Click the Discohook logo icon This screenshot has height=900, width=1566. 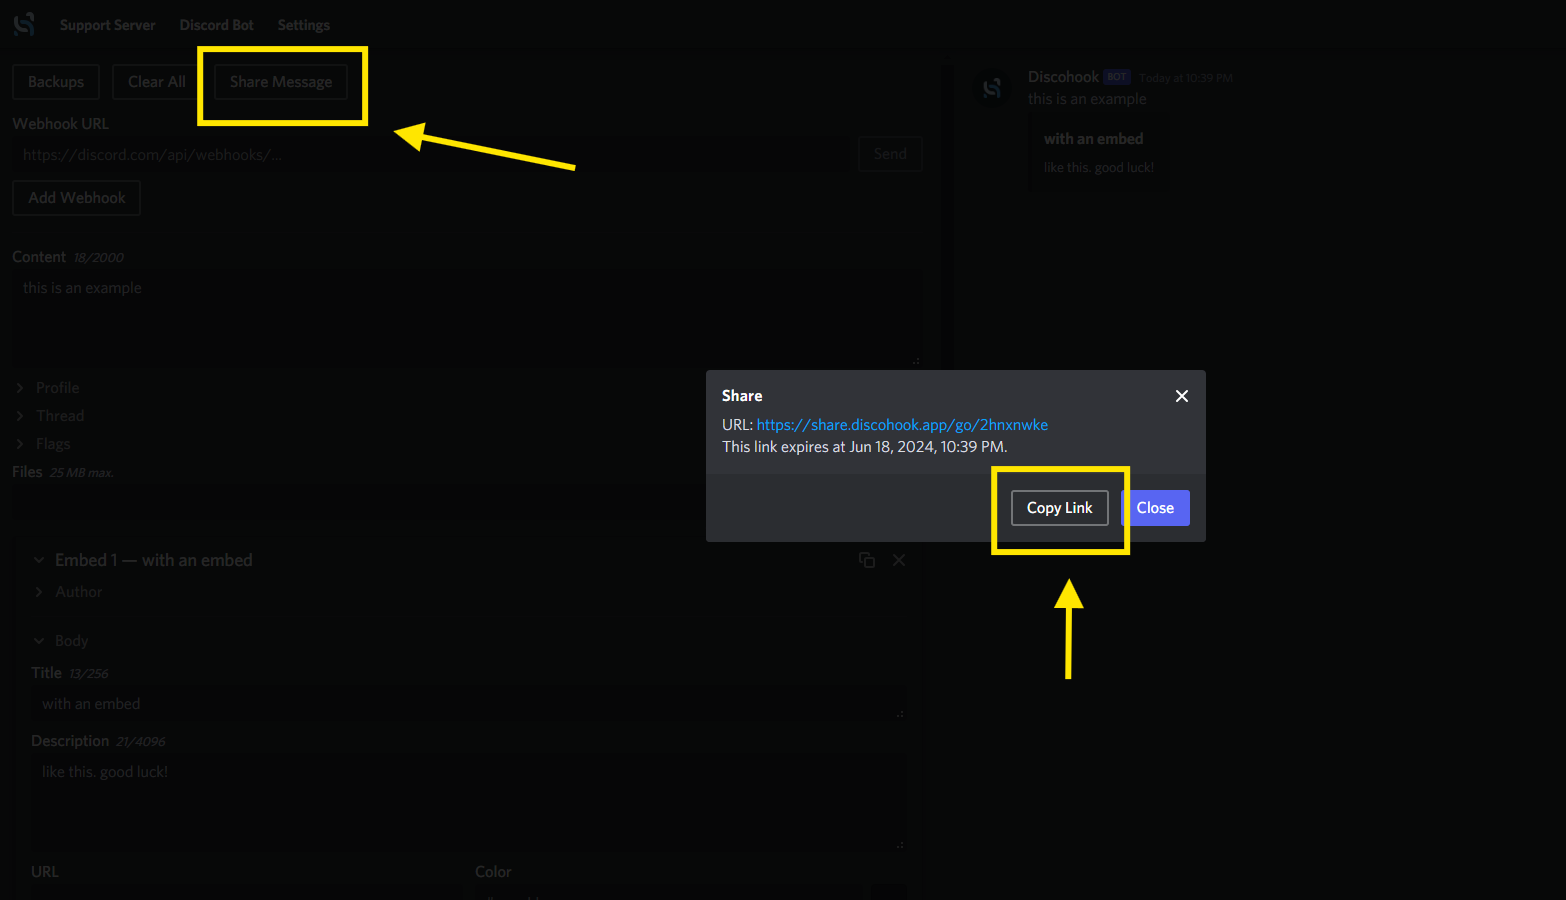(x=24, y=24)
